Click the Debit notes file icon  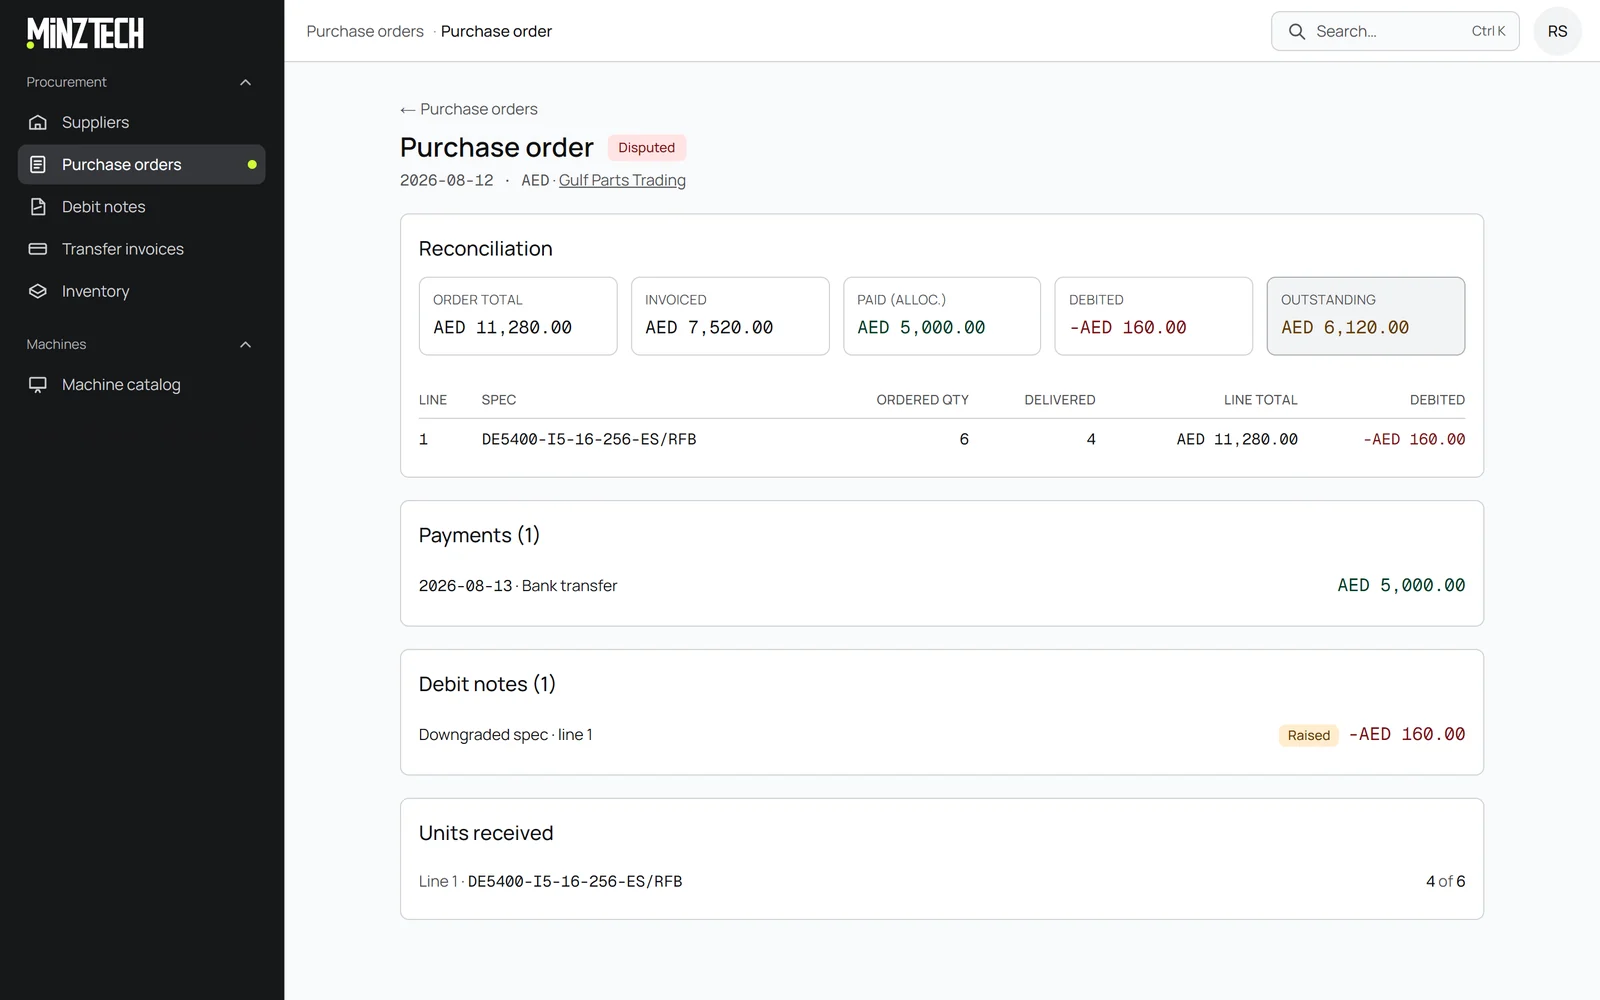(x=38, y=207)
